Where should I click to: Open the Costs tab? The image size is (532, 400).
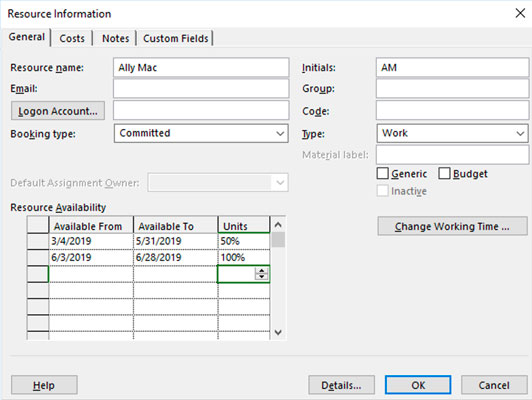pyautogui.click(x=72, y=38)
